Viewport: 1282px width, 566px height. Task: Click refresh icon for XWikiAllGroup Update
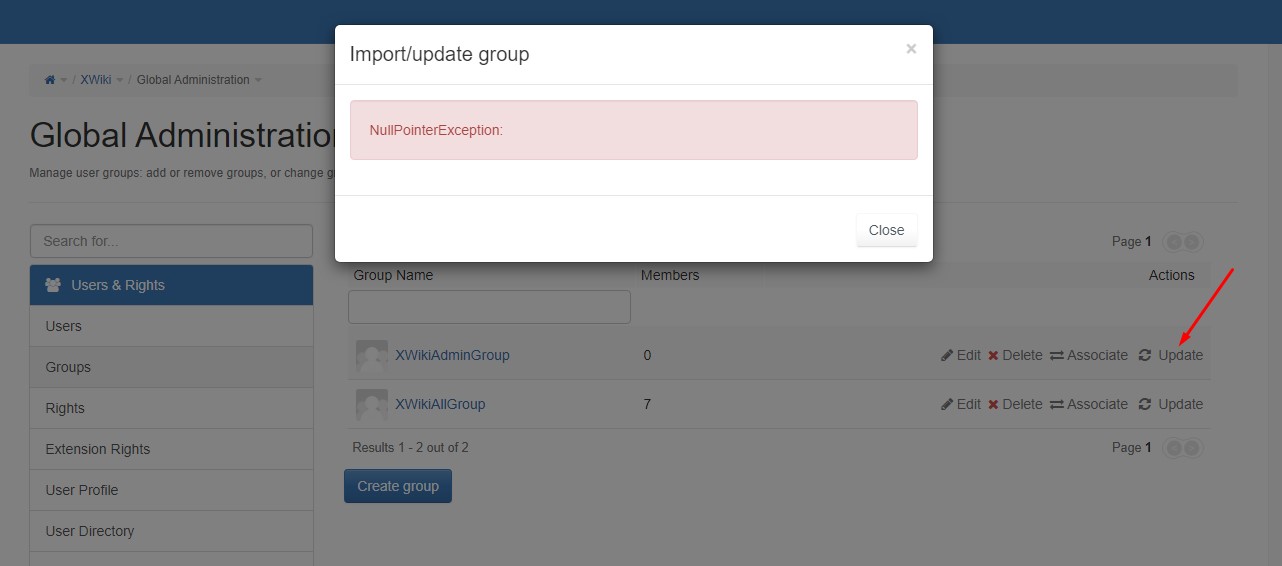1145,404
